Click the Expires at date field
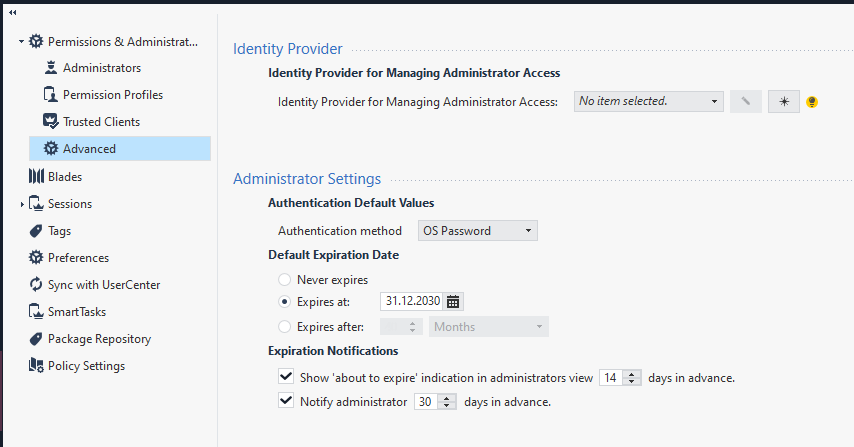The width and height of the screenshot is (854, 447). (411, 301)
